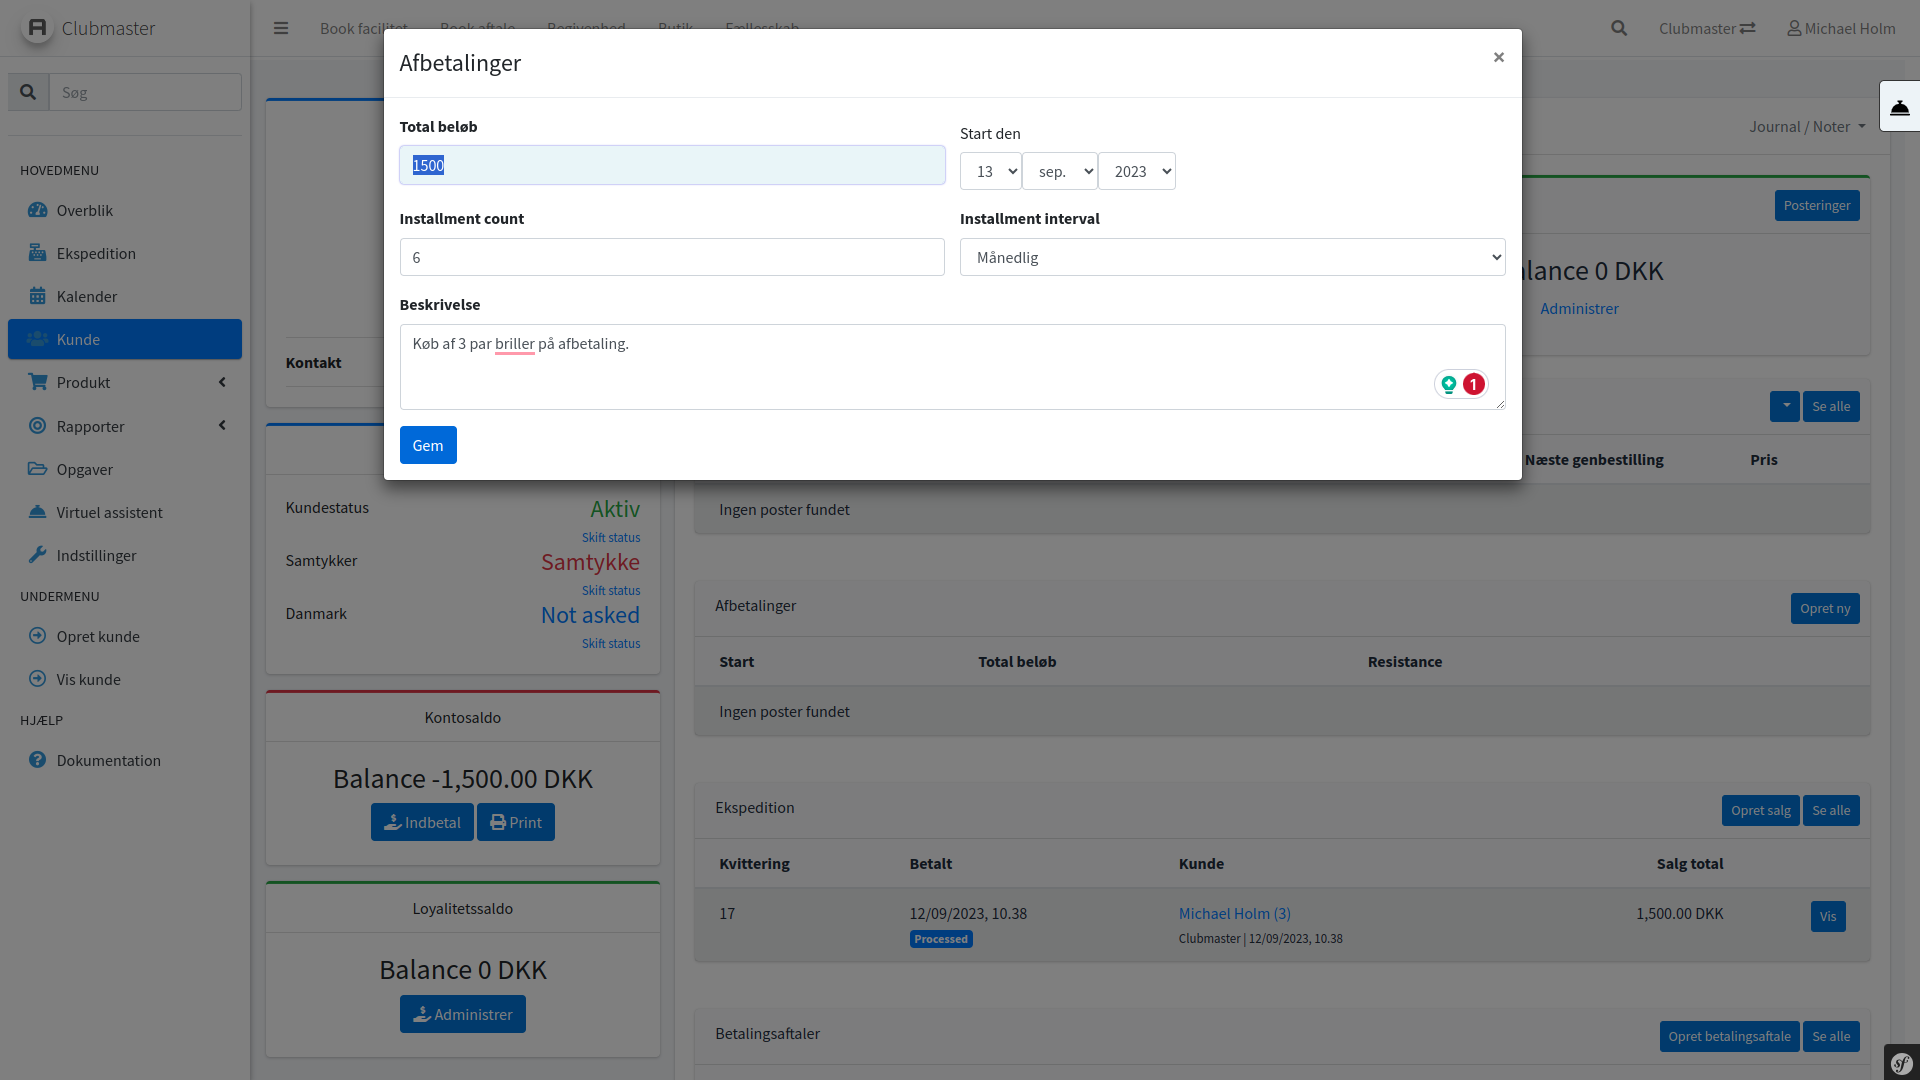This screenshot has height=1080, width=1920.
Task: Open Kalender from the main menu
Action: [87, 296]
